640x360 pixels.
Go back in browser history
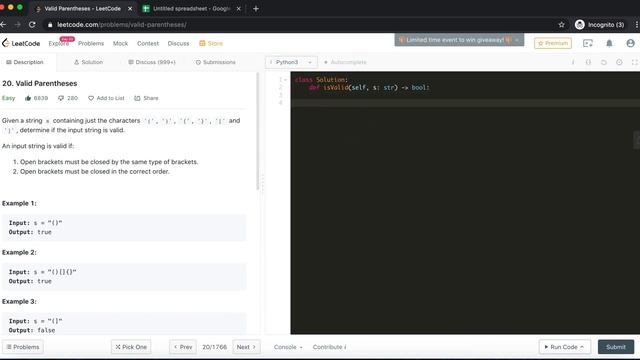pyautogui.click(x=3, y=25)
